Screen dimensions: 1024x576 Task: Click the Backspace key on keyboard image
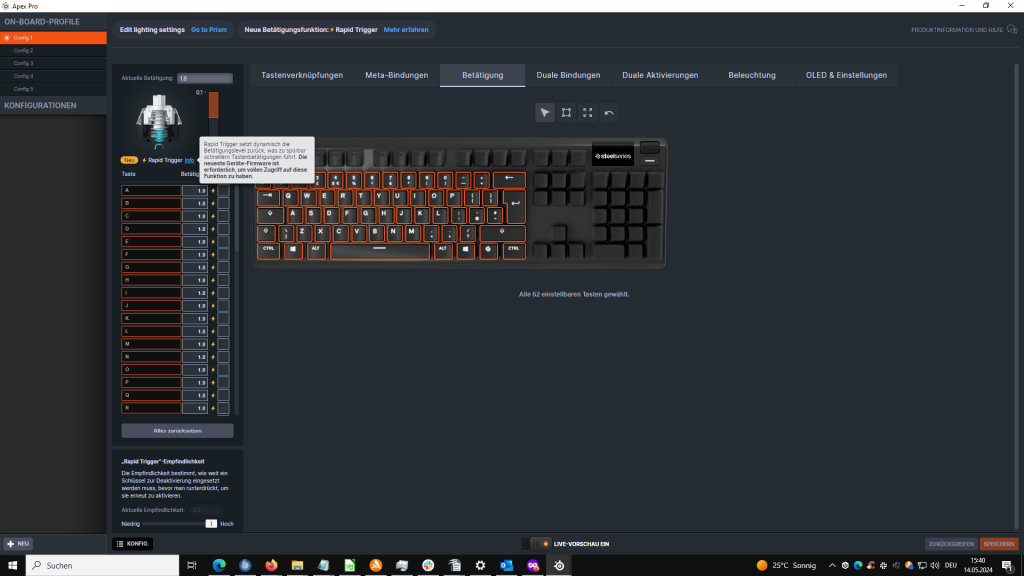(509, 179)
